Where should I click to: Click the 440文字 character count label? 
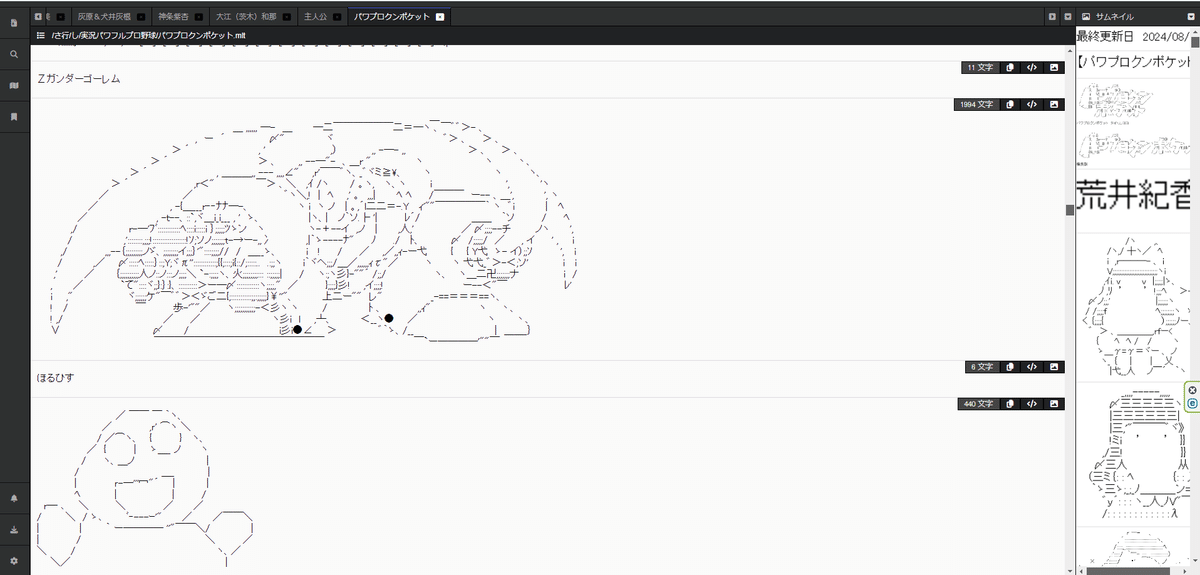tap(978, 404)
